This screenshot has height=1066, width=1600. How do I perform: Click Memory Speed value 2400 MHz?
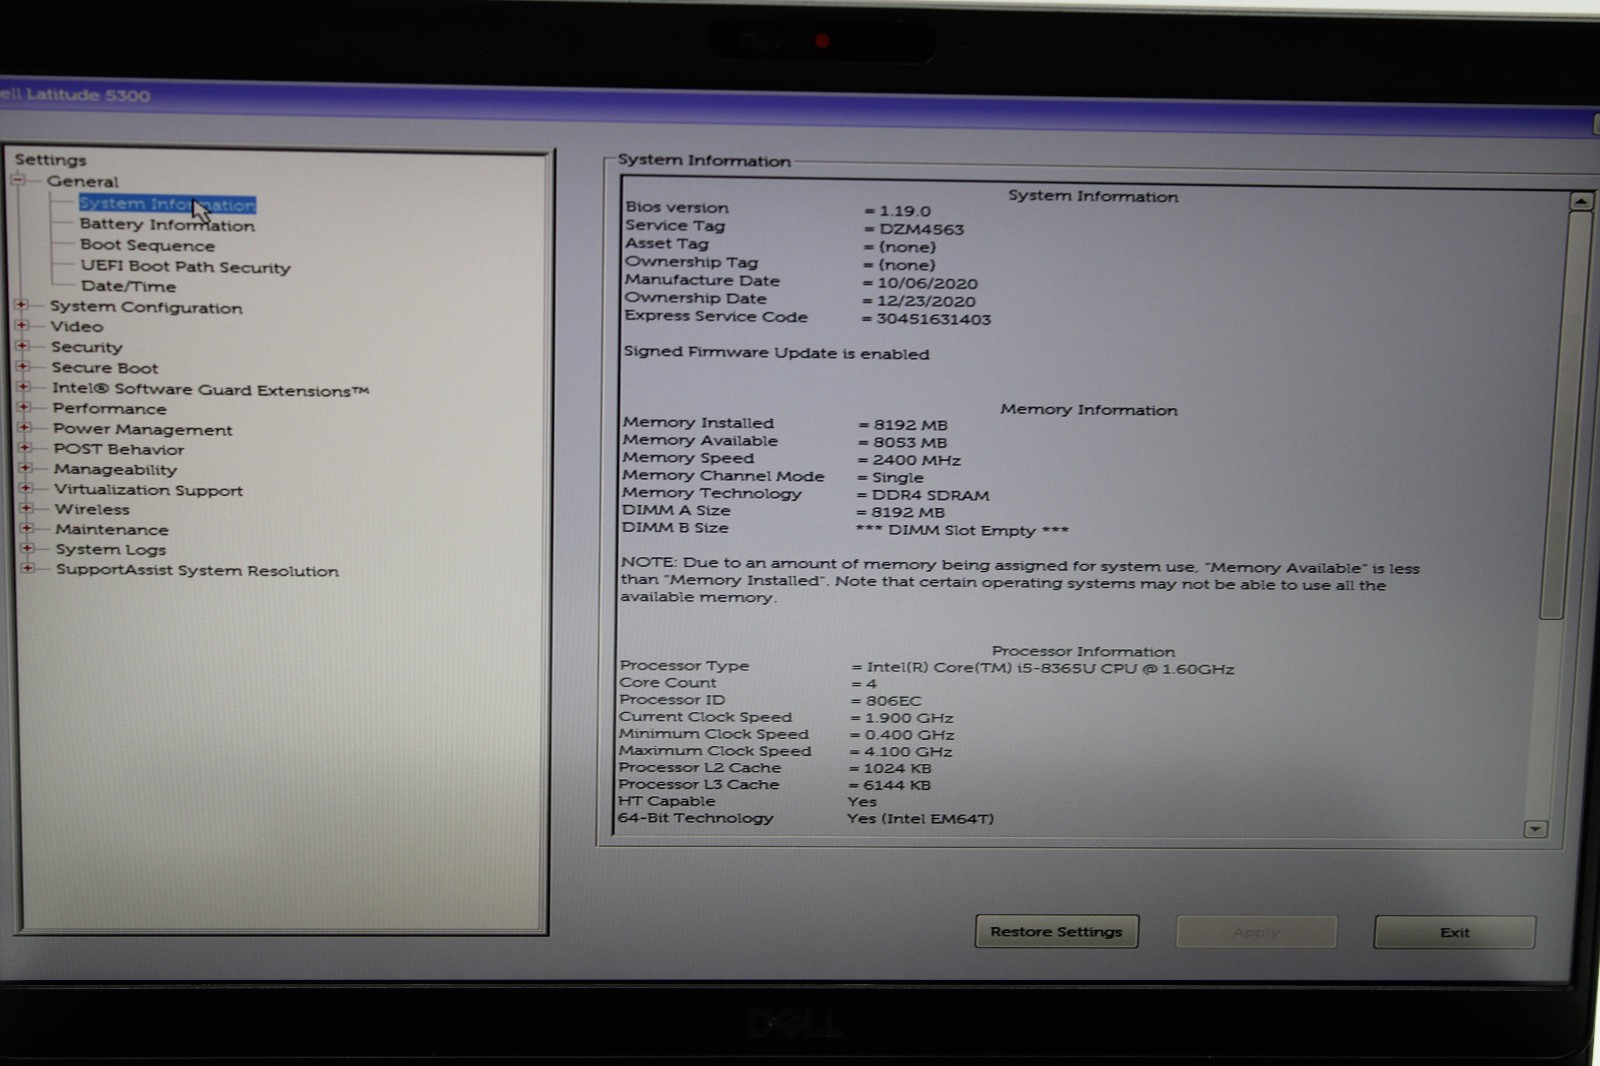tap(916, 461)
